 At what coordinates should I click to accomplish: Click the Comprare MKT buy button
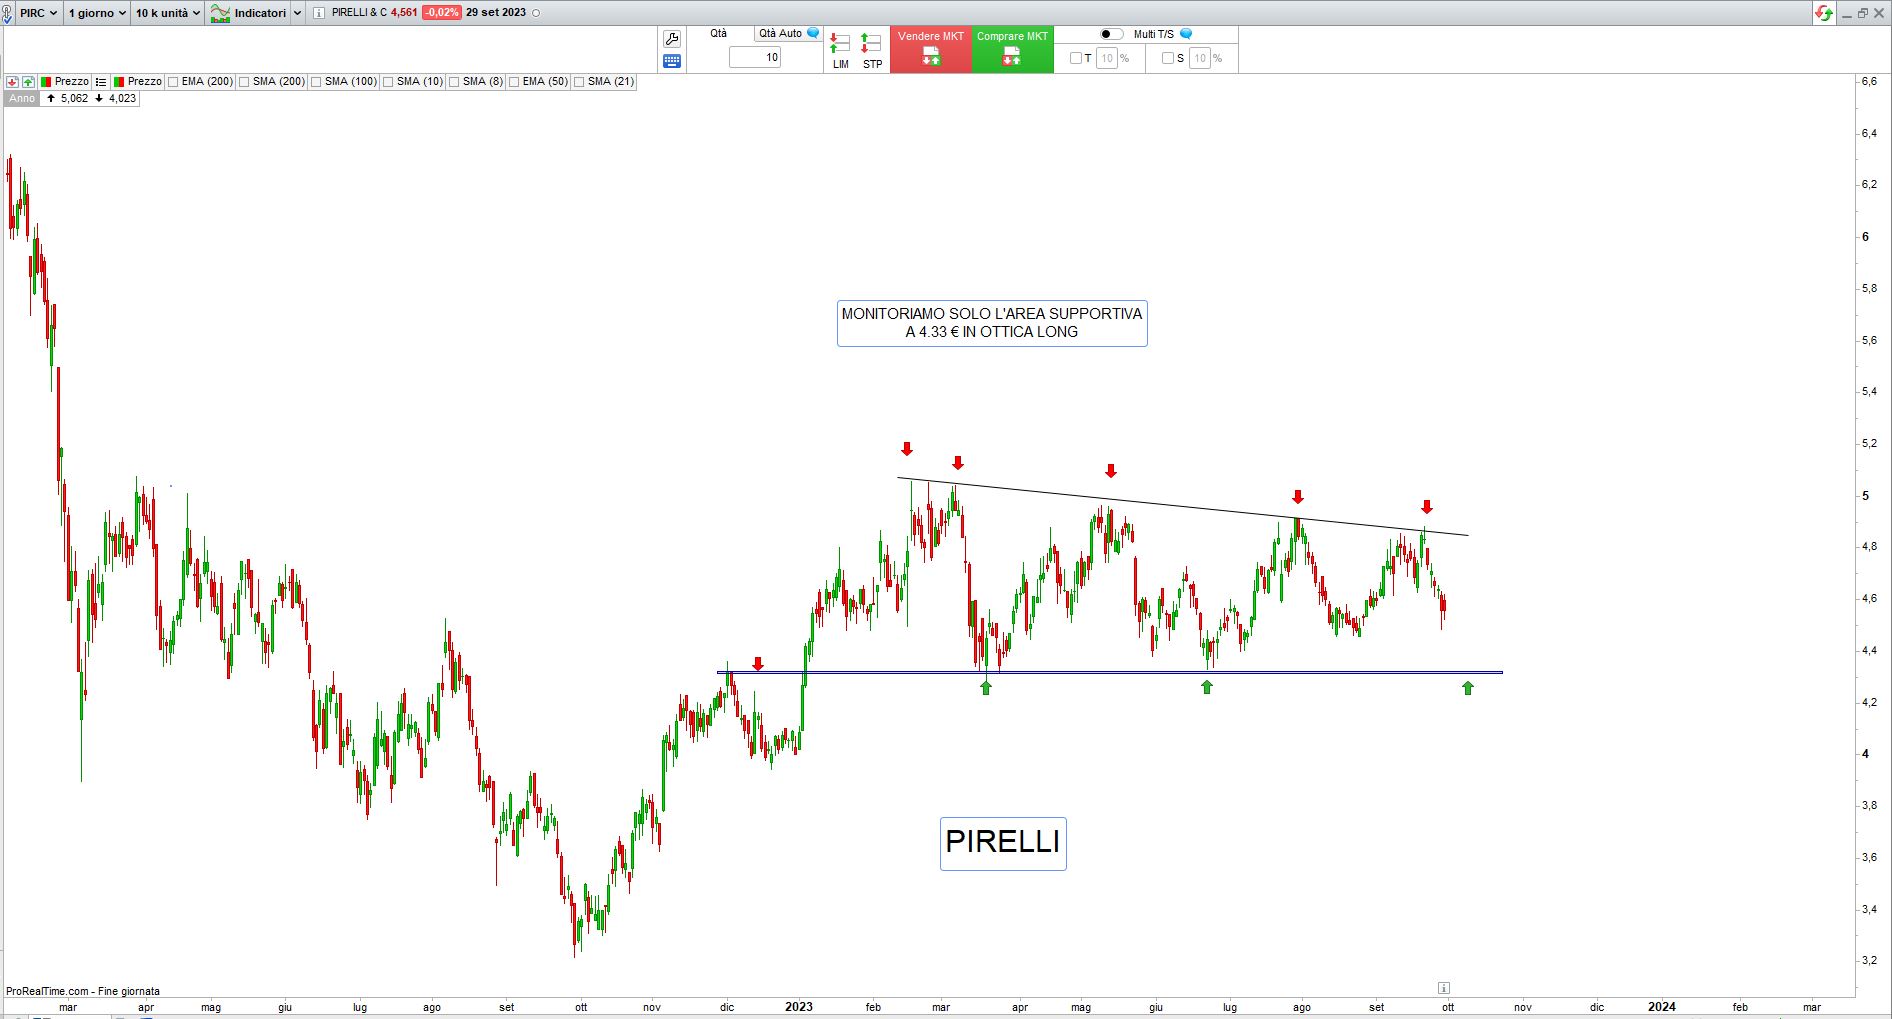(x=1012, y=49)
